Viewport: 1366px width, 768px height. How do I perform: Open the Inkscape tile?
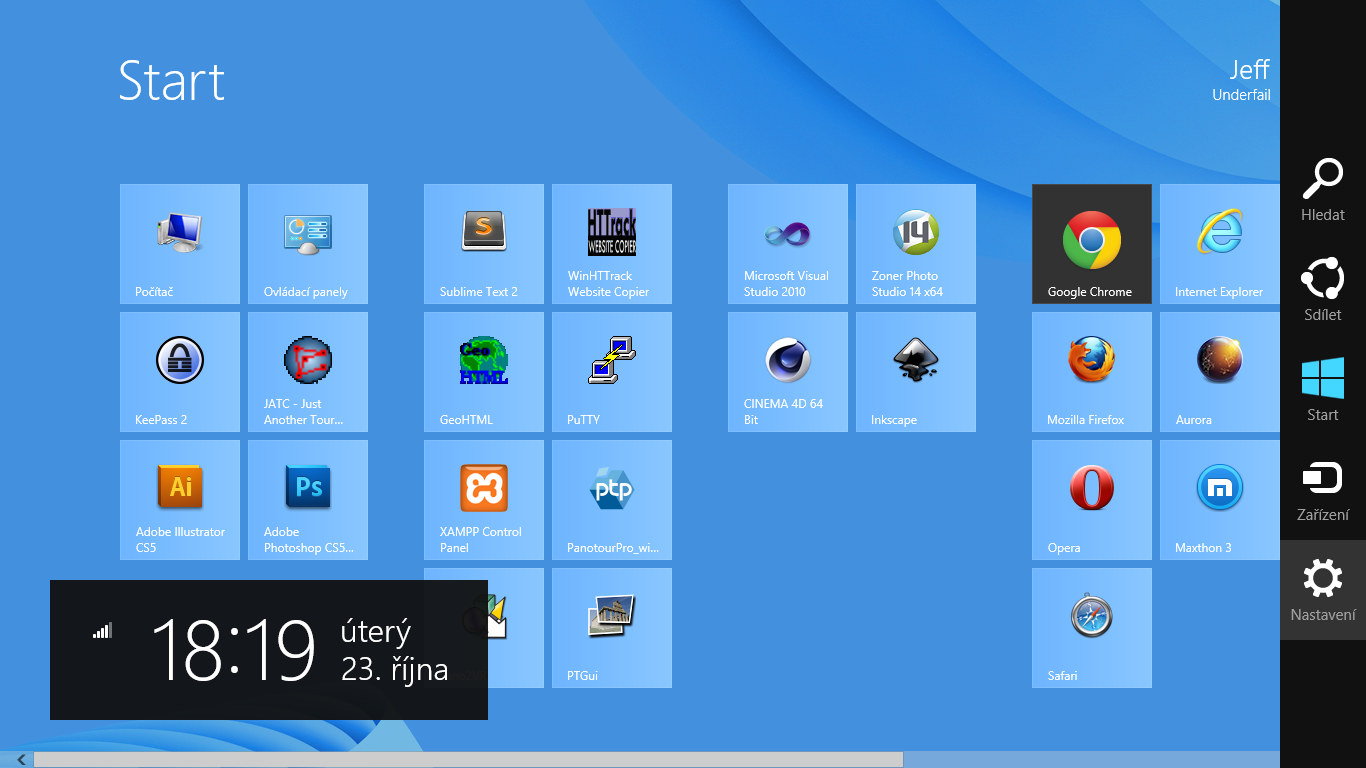coord(915,371)
